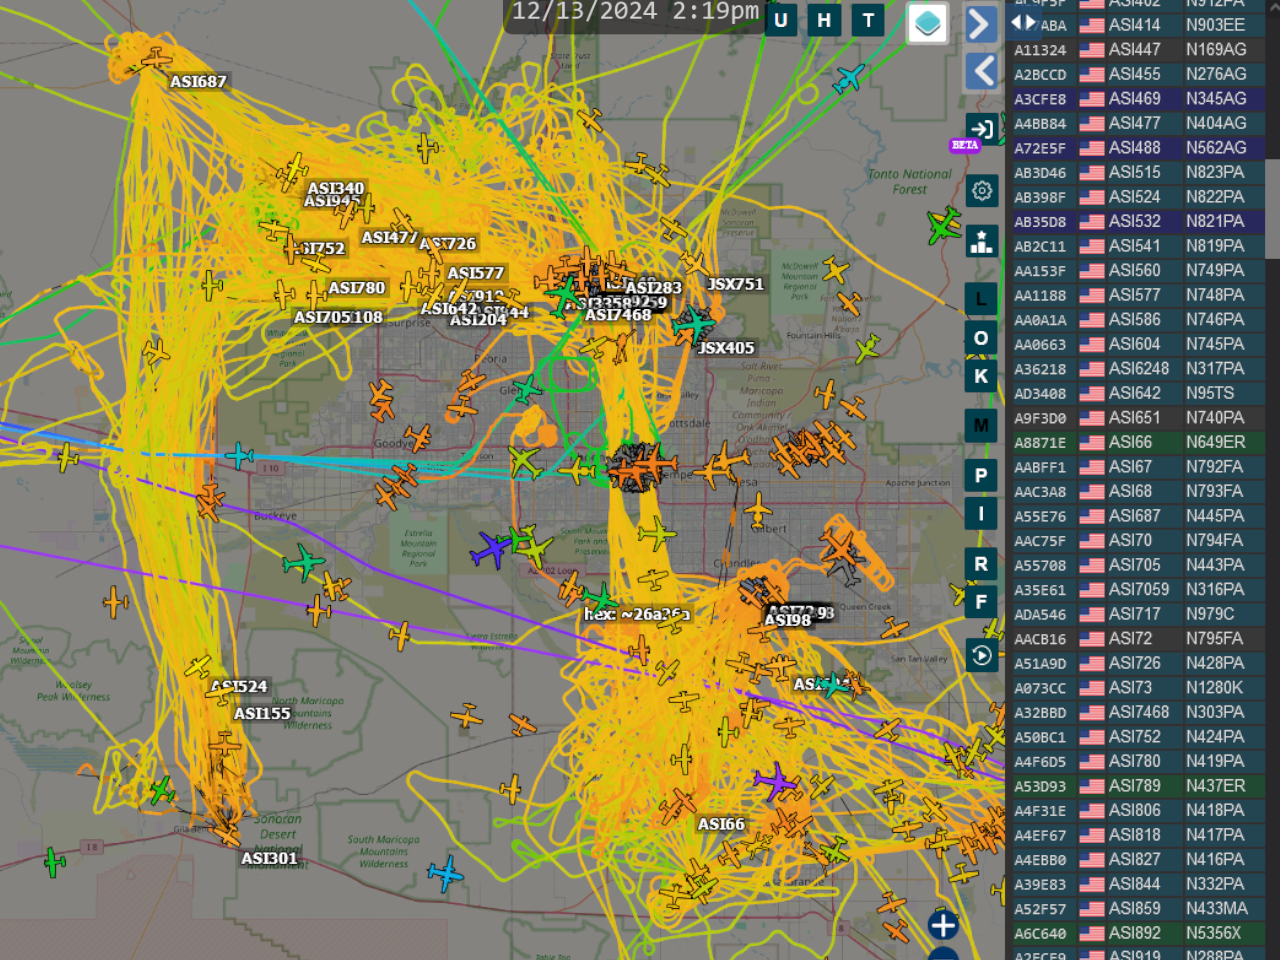
Task: Open the history replay icon
Action: click(x=982, y=656)
